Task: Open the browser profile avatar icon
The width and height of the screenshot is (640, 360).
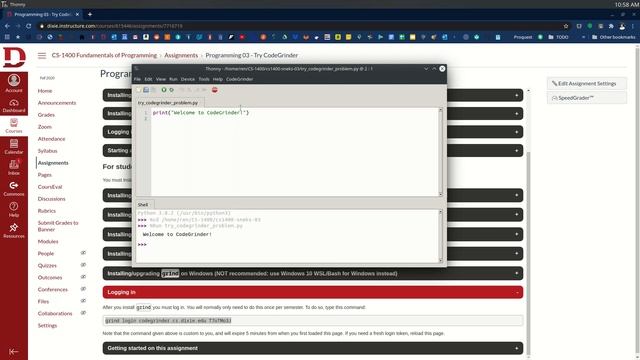Action: [x=622, y=26]
